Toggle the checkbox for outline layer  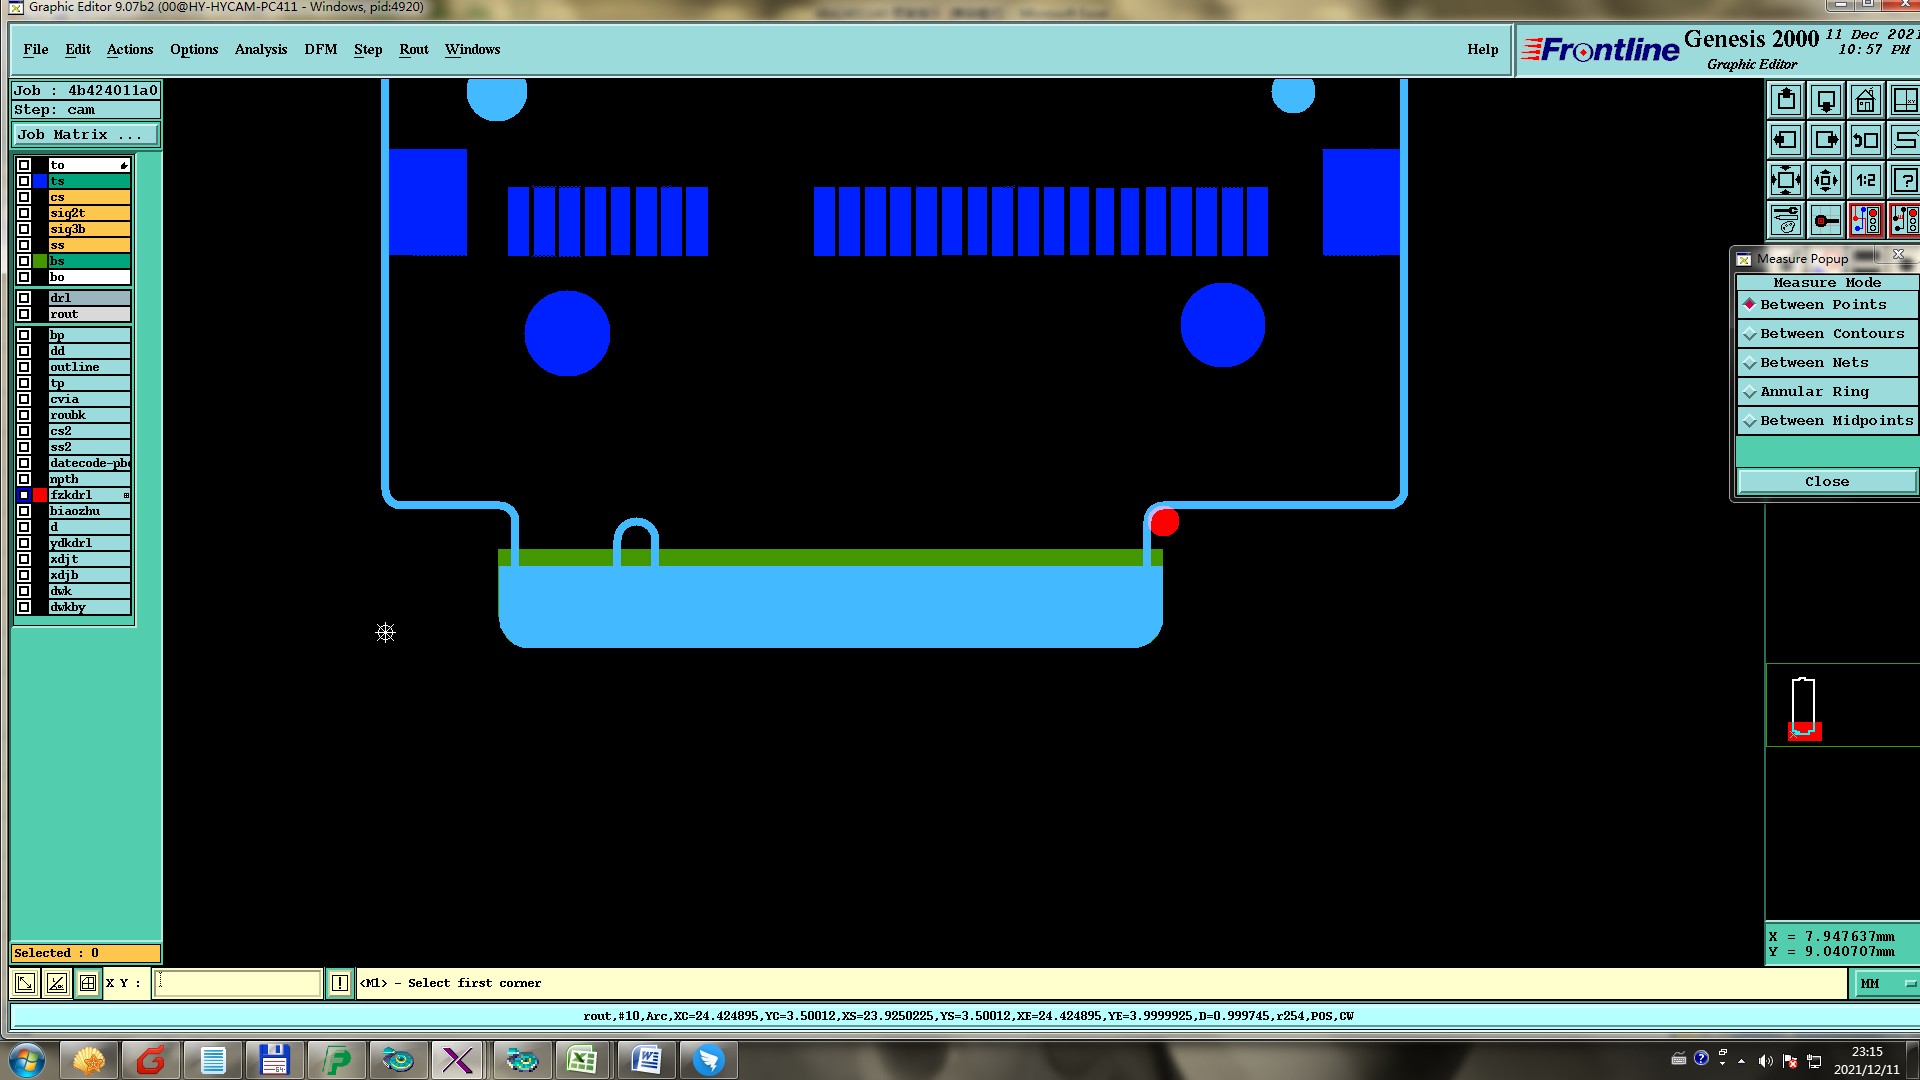[x=24, y=367]
